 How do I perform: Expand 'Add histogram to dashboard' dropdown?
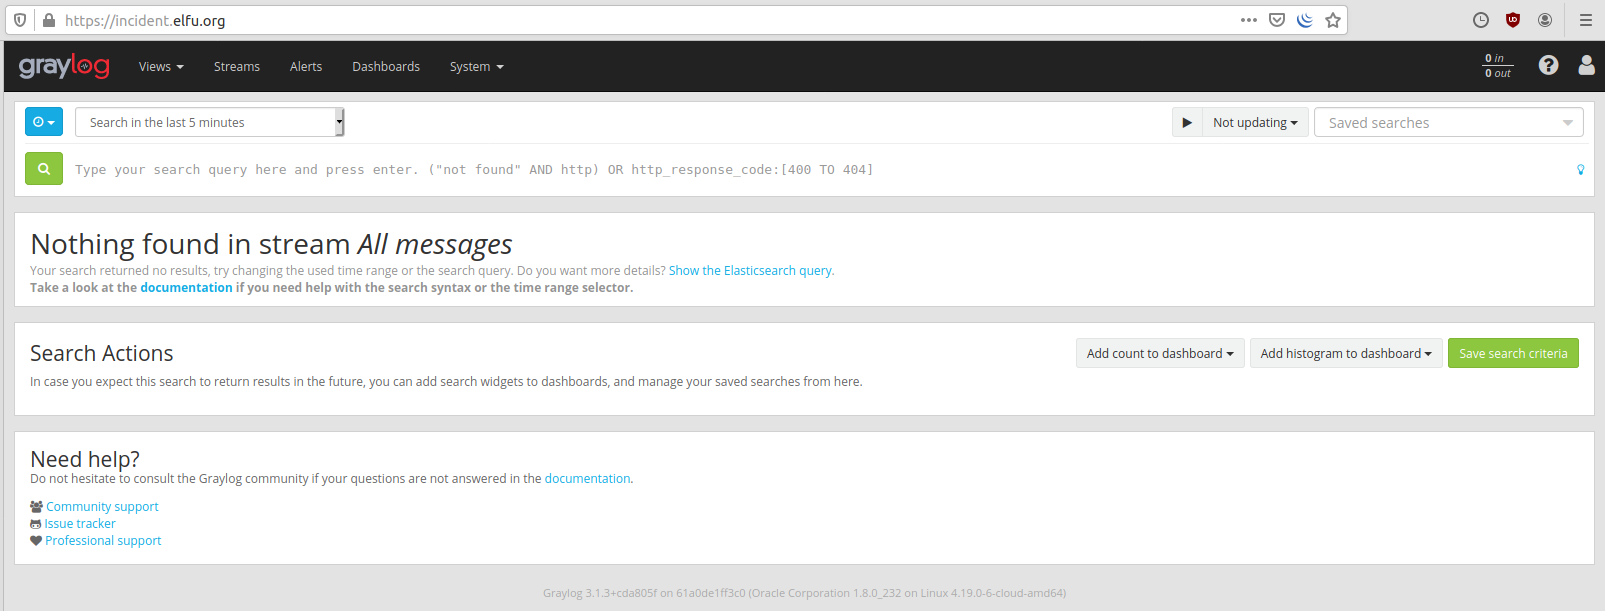(1346, 353)
